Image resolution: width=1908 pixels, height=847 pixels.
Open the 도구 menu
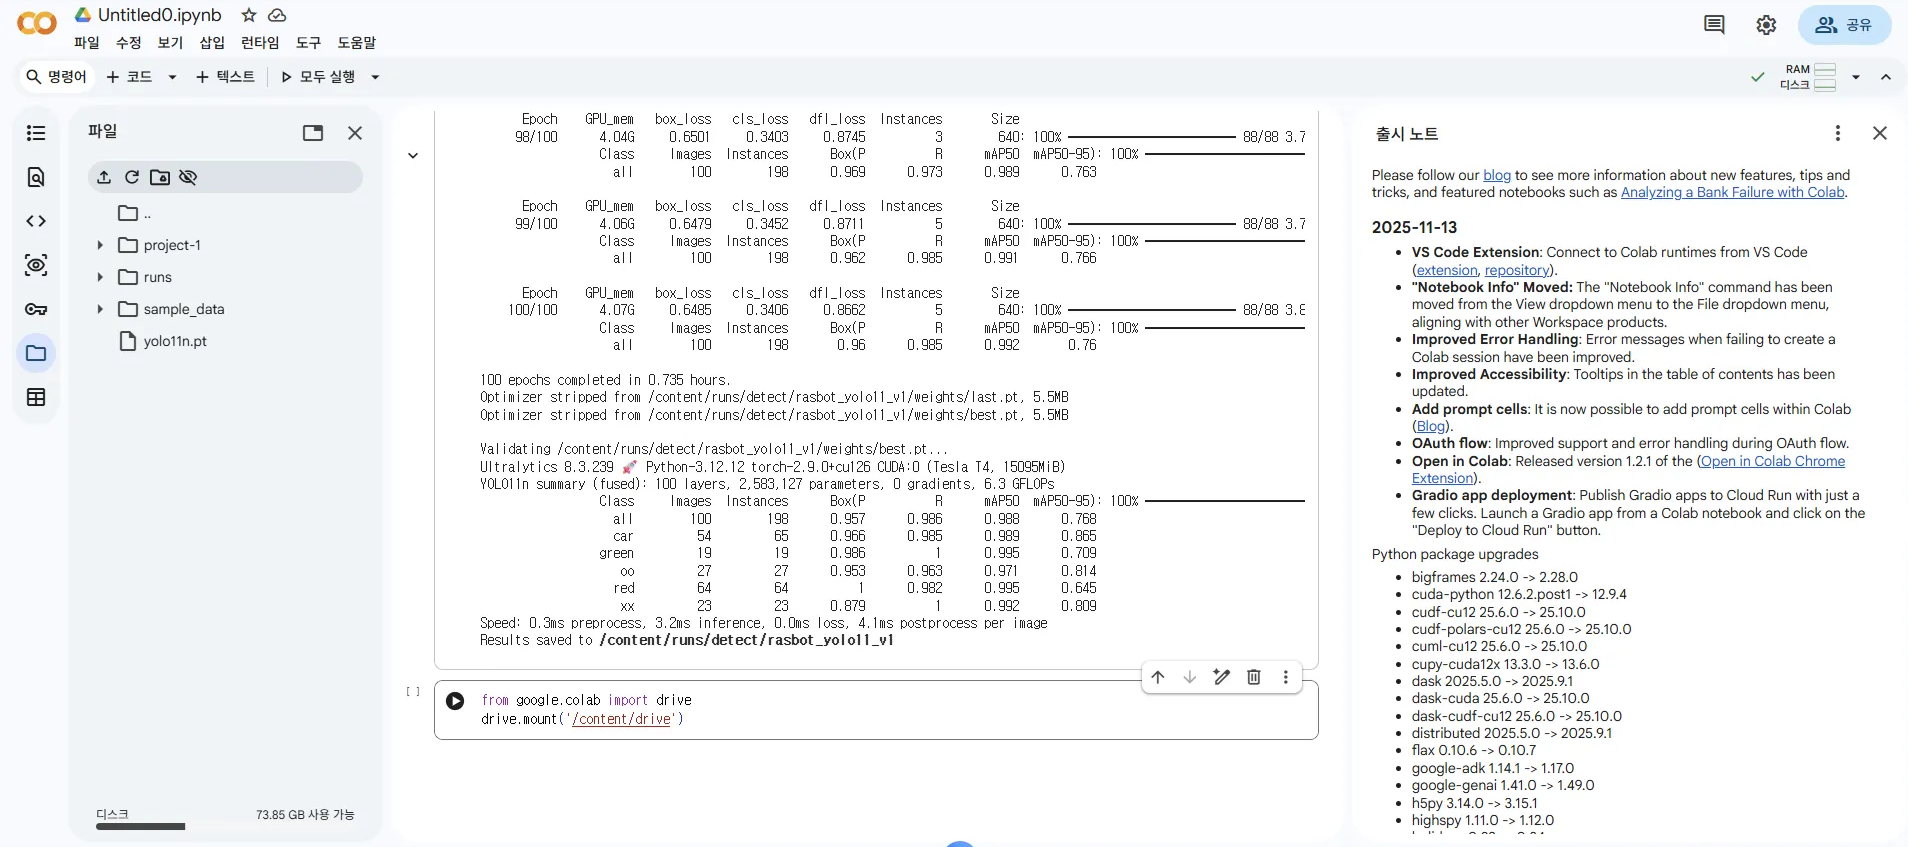click(308, 43)
